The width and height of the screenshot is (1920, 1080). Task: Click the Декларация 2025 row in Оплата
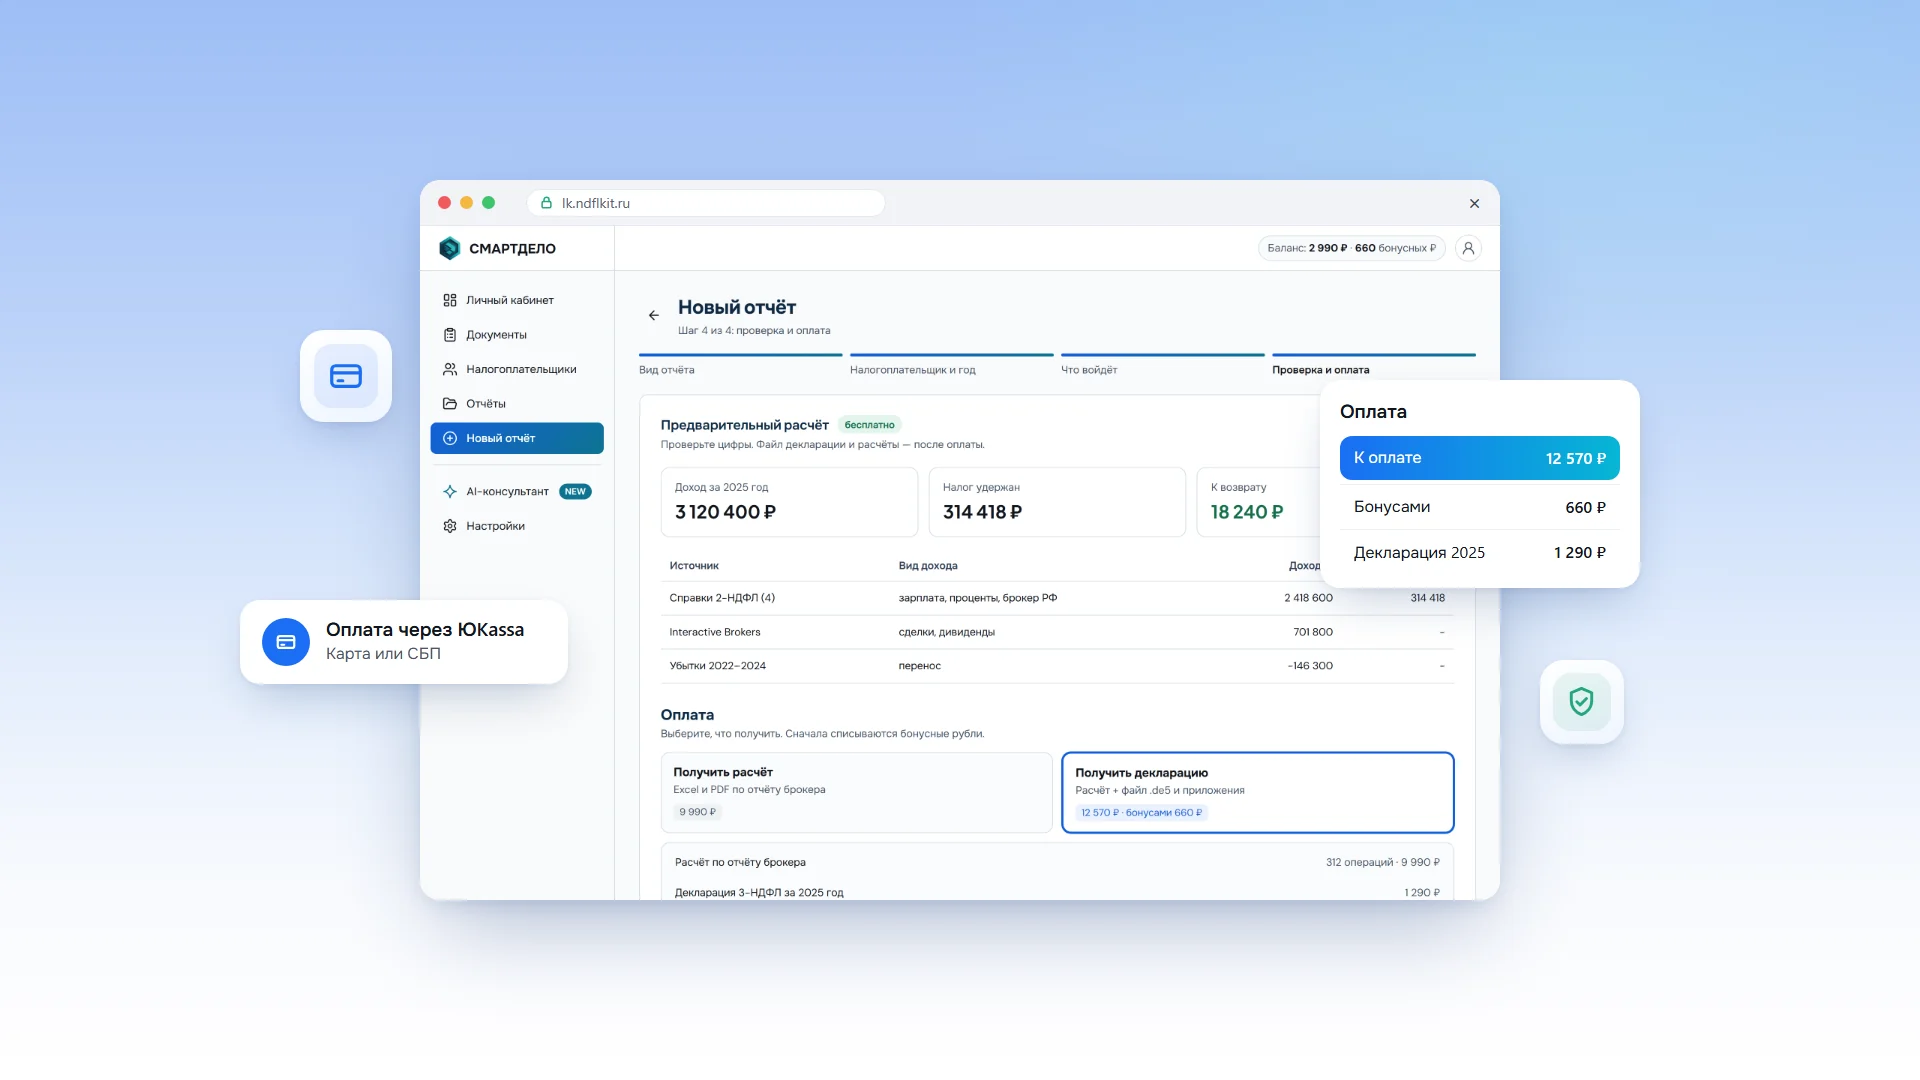[1480, 553]
